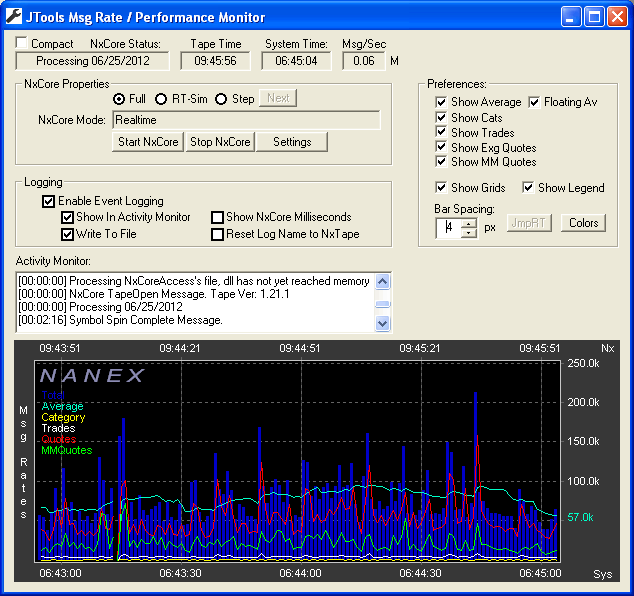Increase Bar Spacing with up arrow
Screen dimensions: 634x596
click(469, 224)
